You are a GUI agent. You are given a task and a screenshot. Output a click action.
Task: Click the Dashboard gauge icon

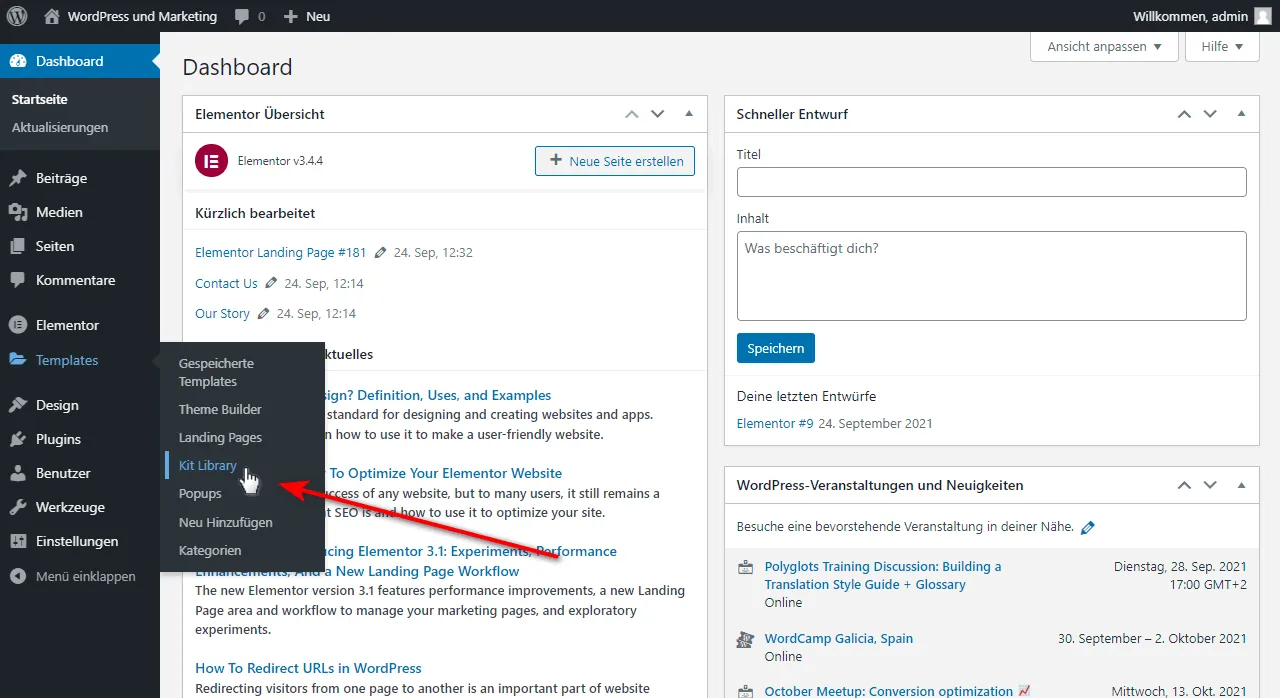click(x=18, y=61)
